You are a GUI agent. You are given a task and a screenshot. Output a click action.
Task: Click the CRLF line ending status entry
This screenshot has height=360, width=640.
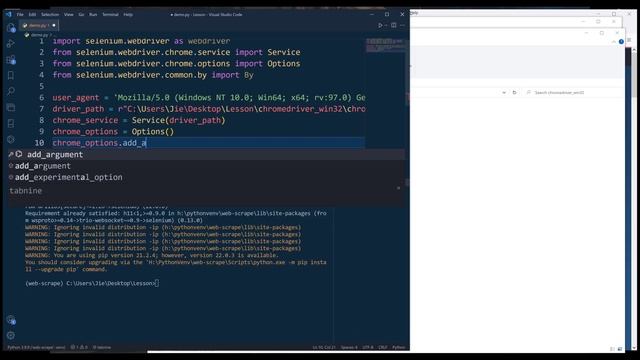(x=382, y=347)
